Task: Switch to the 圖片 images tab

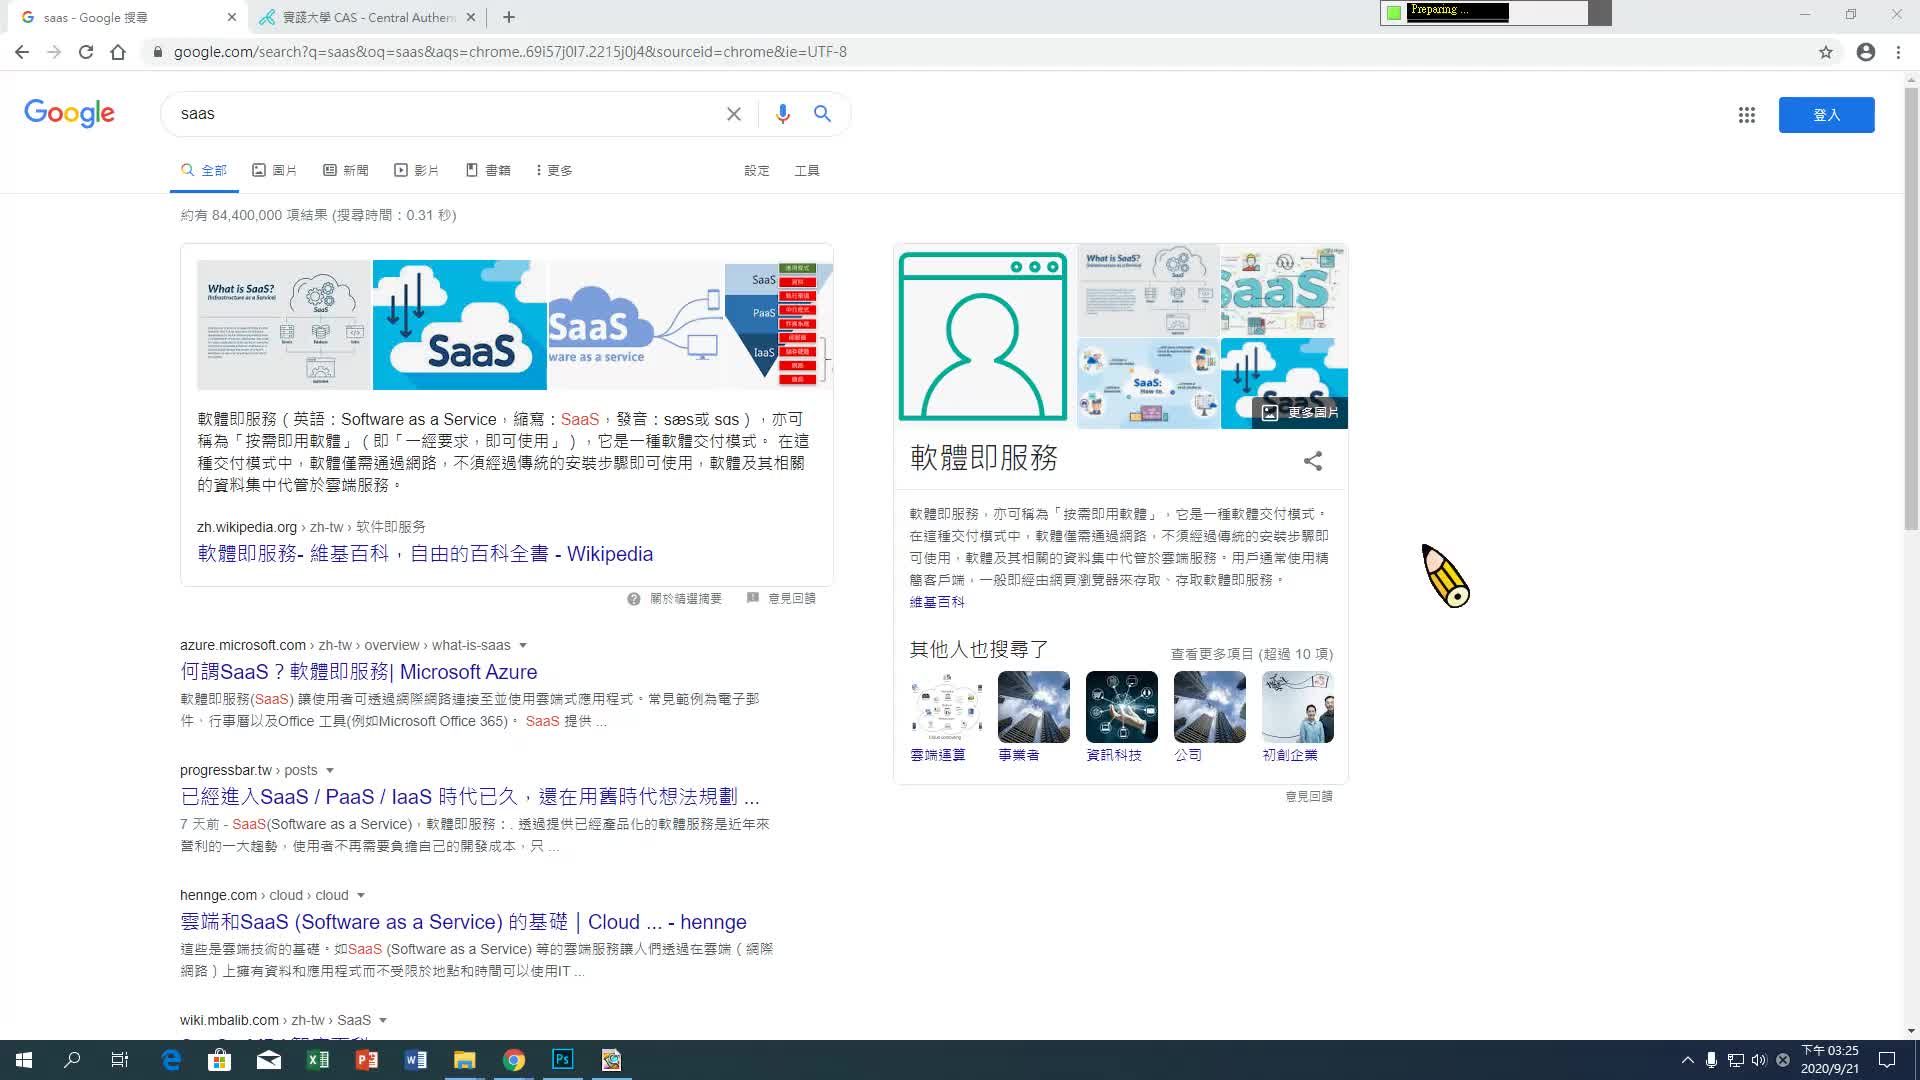Action: click(274, 171)
